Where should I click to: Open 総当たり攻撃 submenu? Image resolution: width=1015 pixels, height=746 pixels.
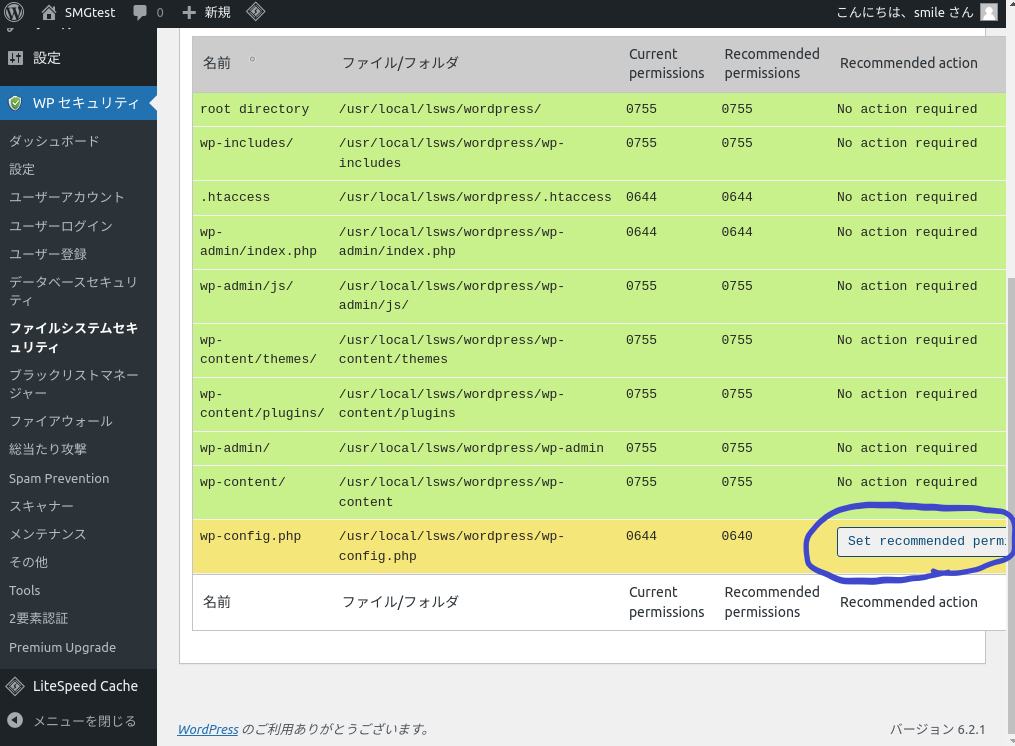point(48,449)
